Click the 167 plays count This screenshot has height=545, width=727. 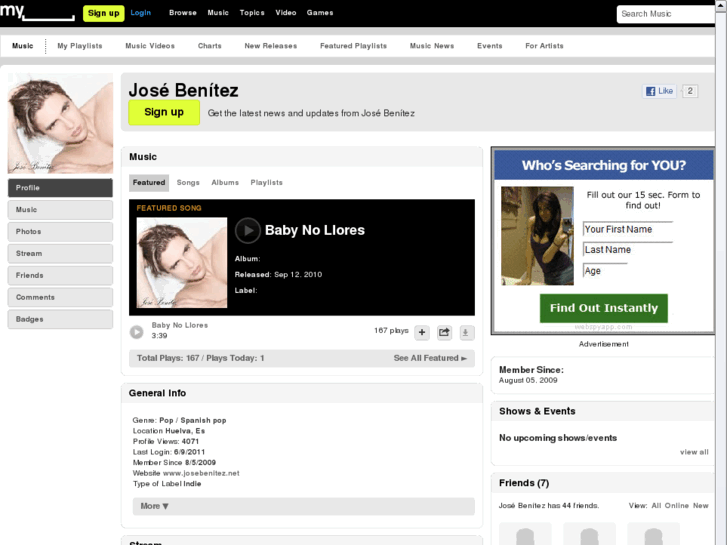tap(391, 330)
